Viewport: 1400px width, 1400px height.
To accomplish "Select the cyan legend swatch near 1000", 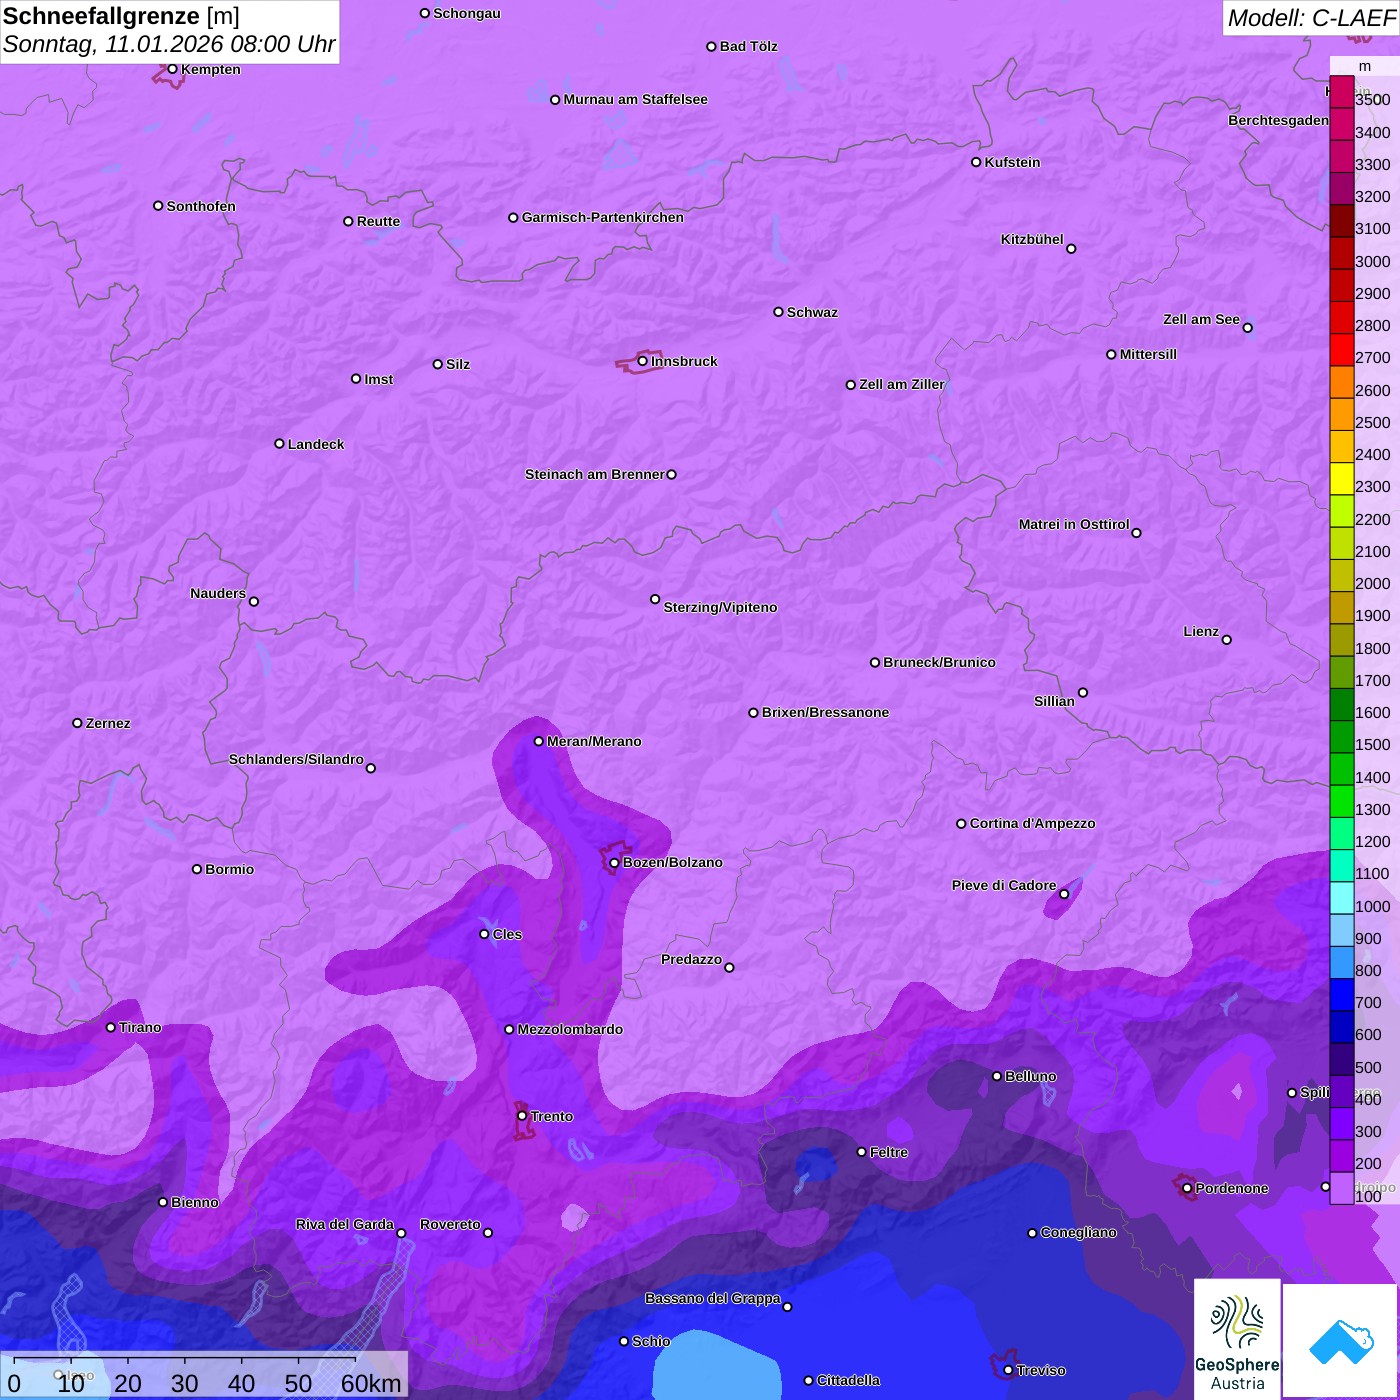I will pyautogui.click(x=1341, y=898).
